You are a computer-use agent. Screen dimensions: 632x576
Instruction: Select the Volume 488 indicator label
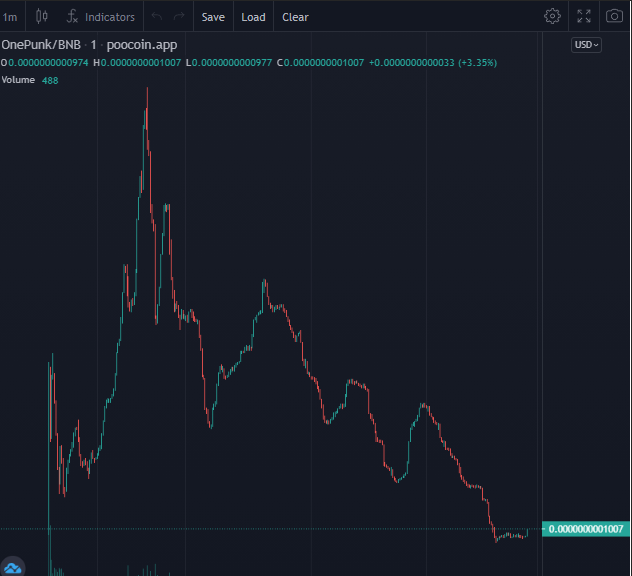pyautogui.click(x=30, y=80)
